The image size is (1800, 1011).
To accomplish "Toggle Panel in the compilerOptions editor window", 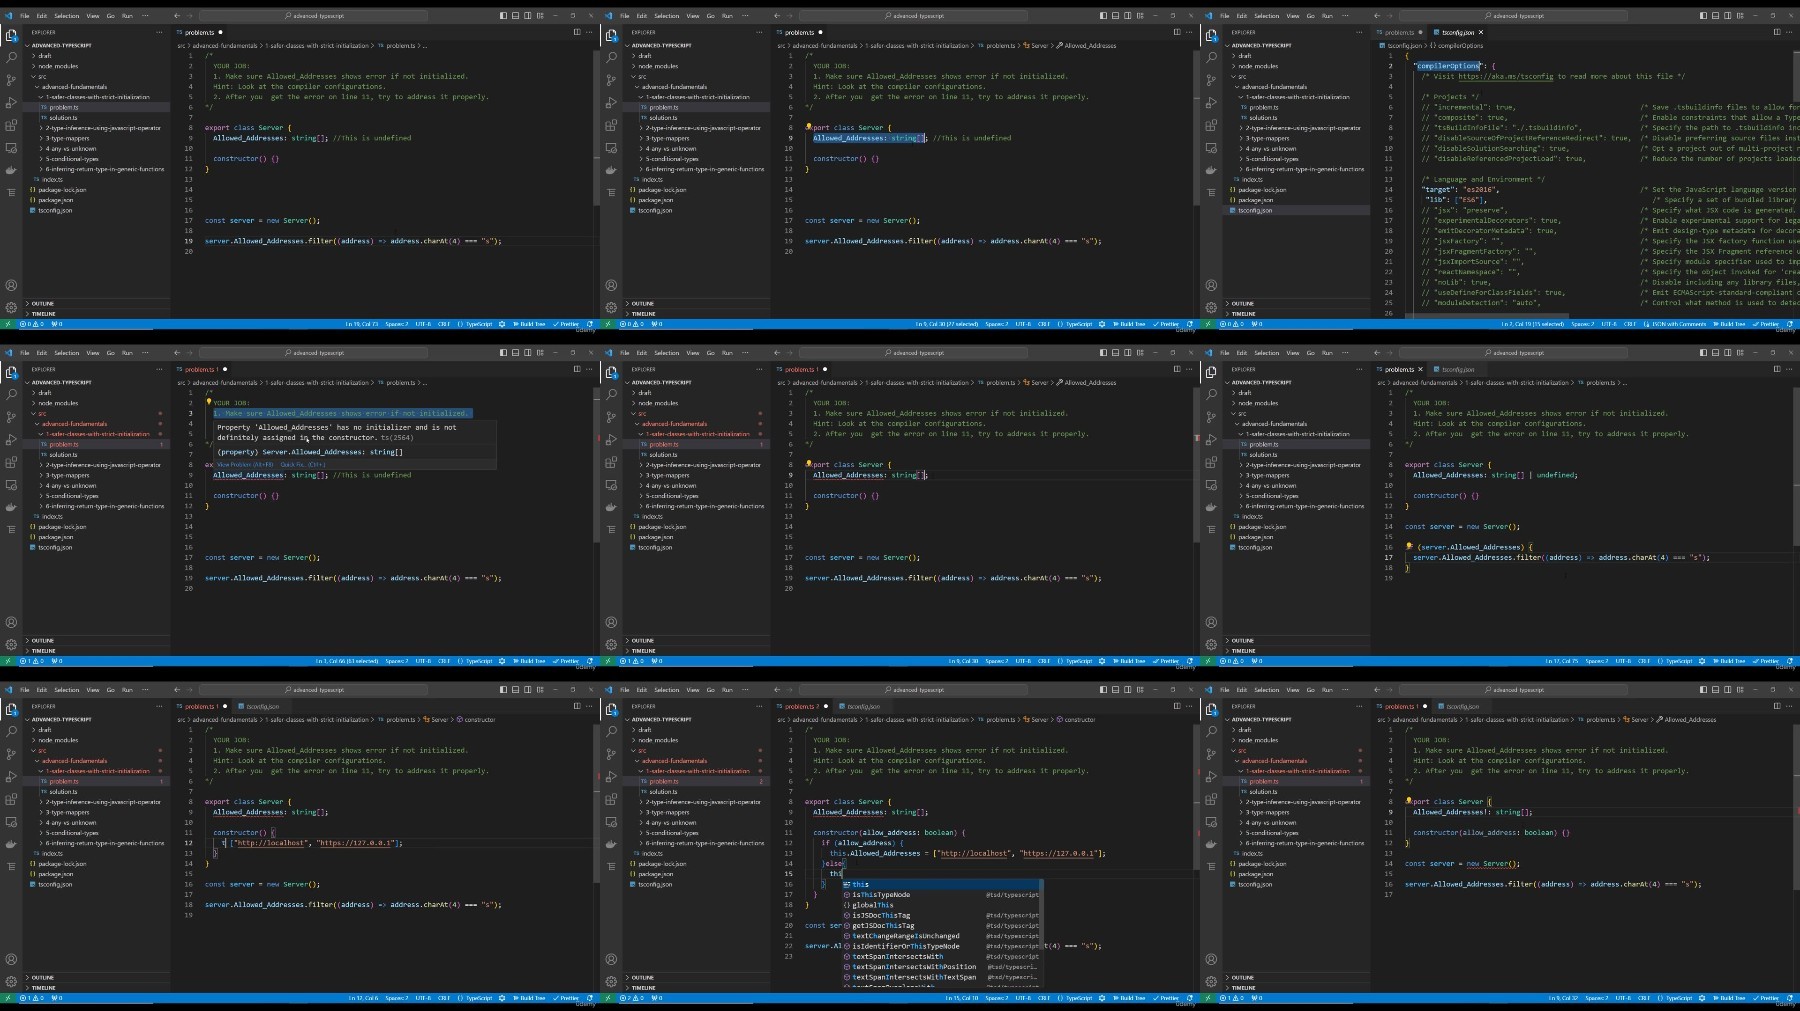I will click(x=1715, y=16).
